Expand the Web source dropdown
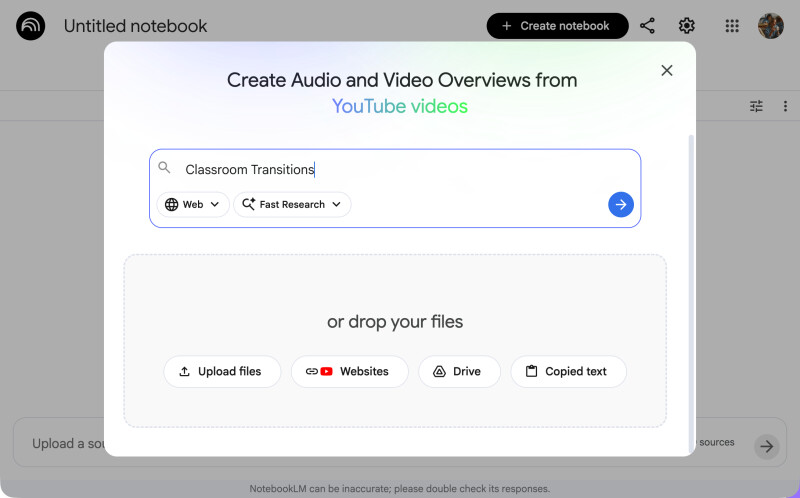 [193, 204]
